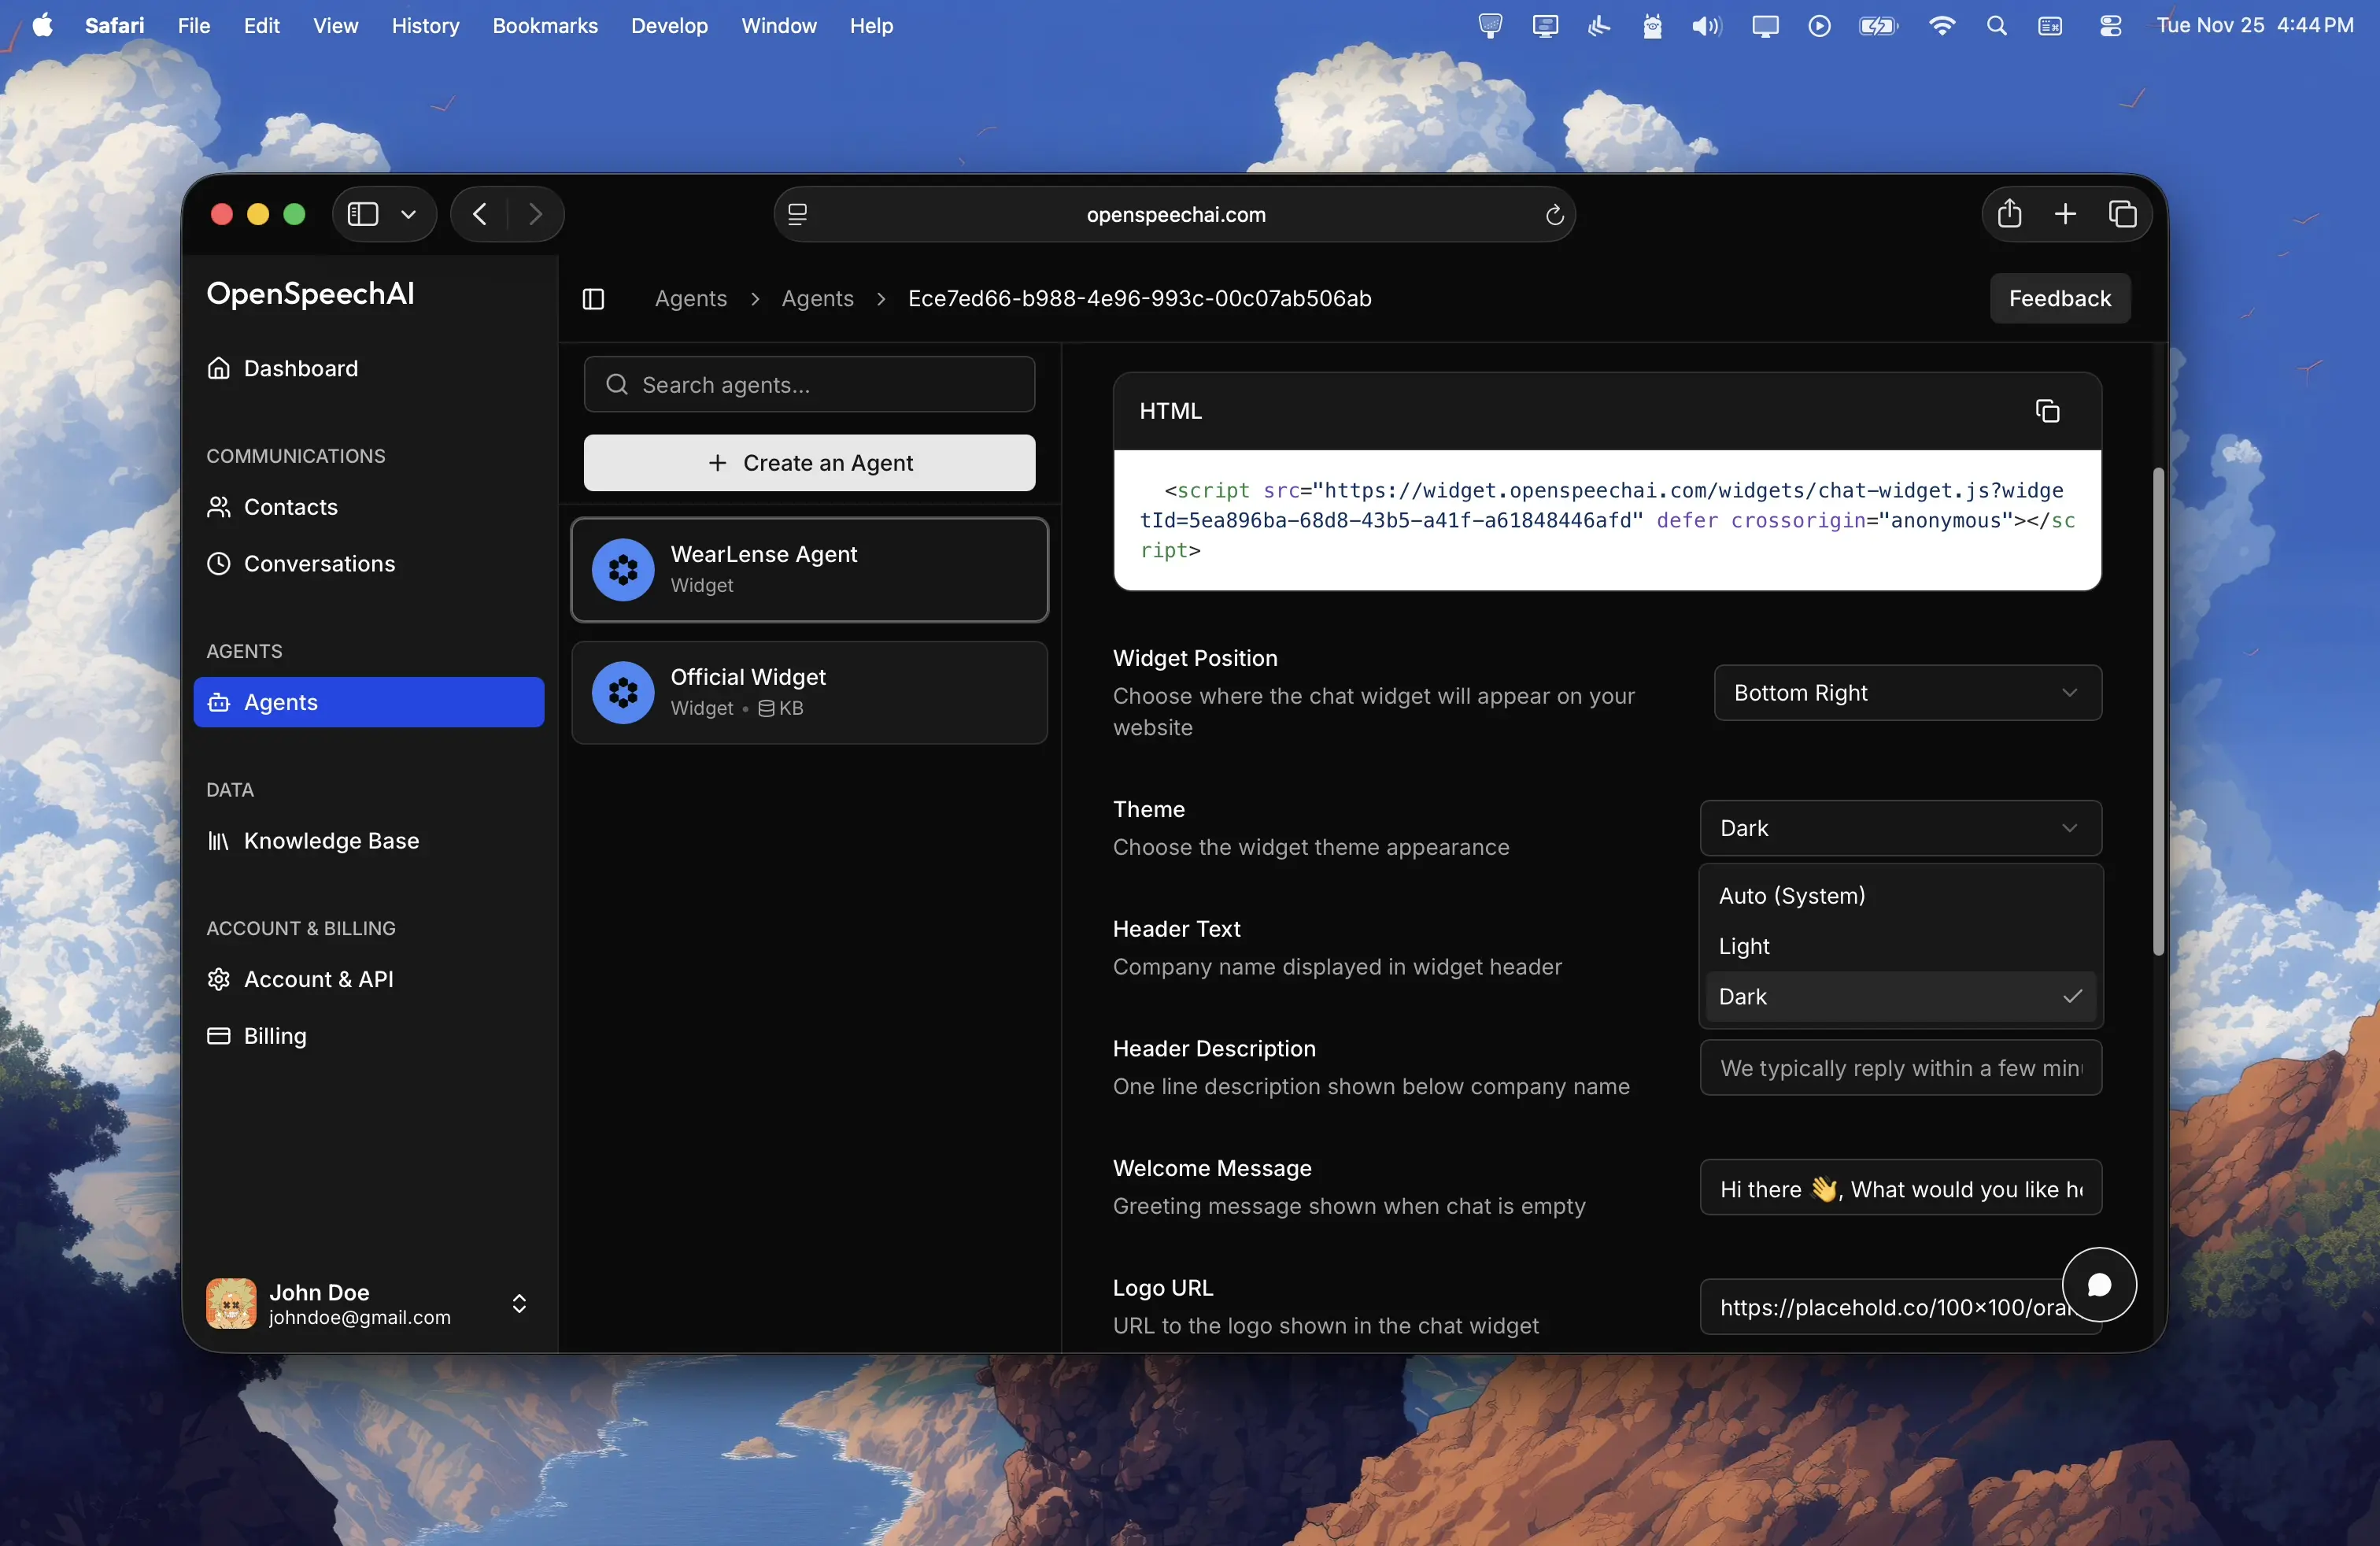Click the settings panel vertical scrollbar
This screenshot has width=2380, height=1546.
(x=2158, y=711)
